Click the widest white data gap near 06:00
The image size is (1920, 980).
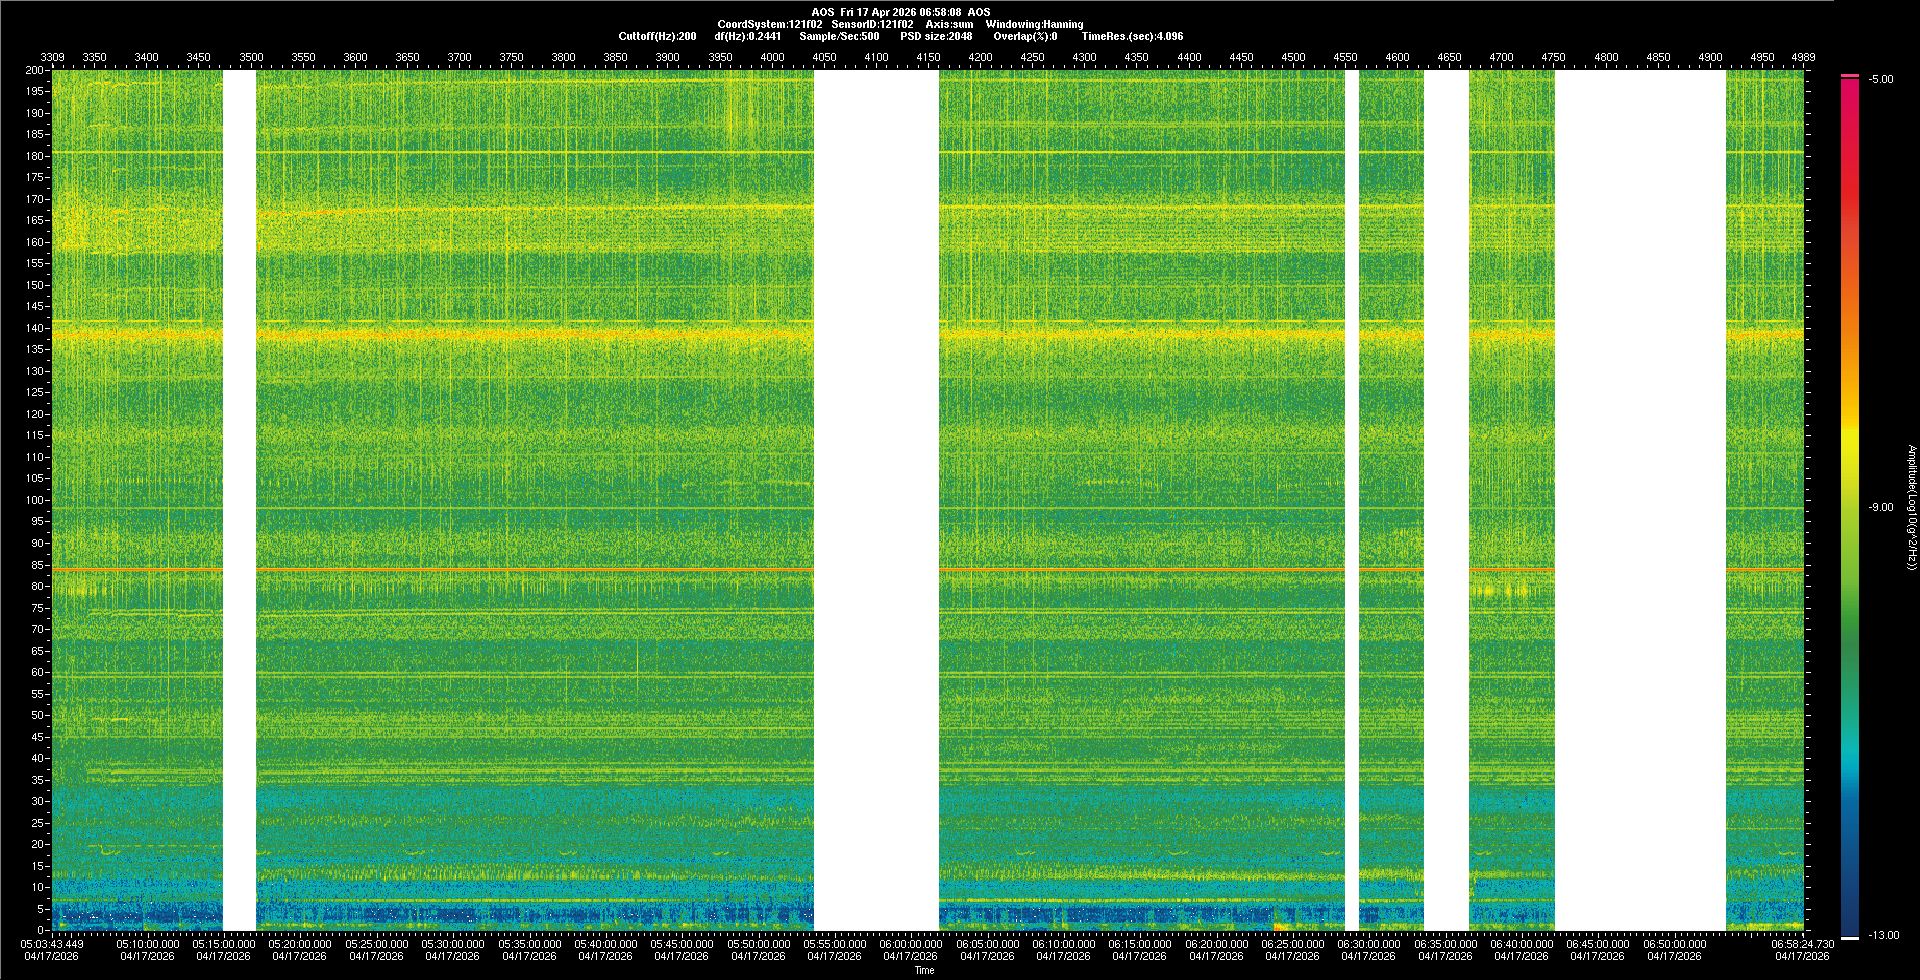point(876,500)
